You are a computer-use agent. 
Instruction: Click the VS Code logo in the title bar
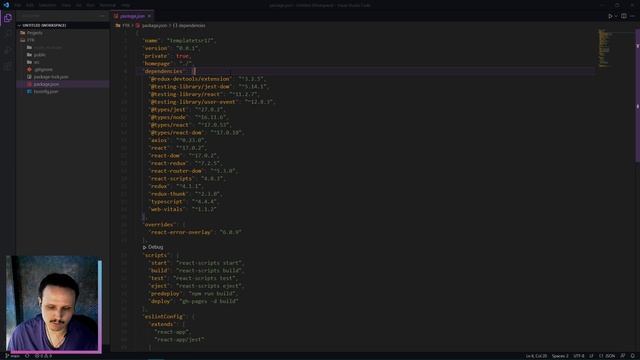click(6, 5)
